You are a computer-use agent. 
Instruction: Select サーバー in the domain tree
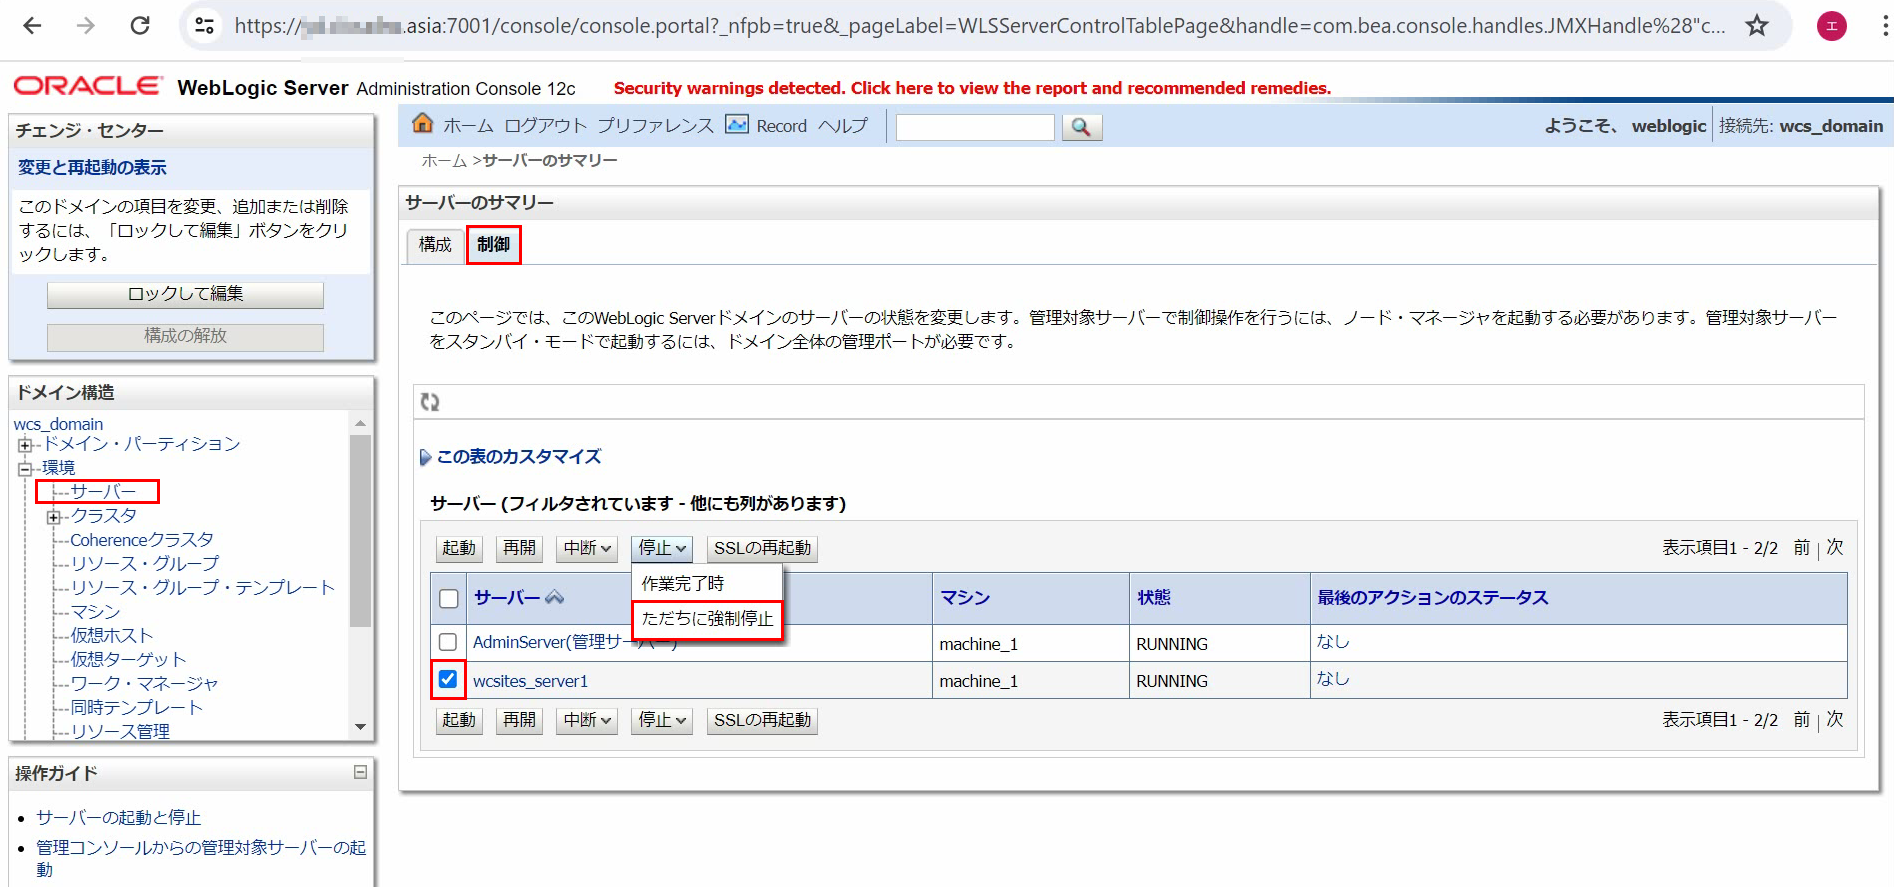click(103, 492)
